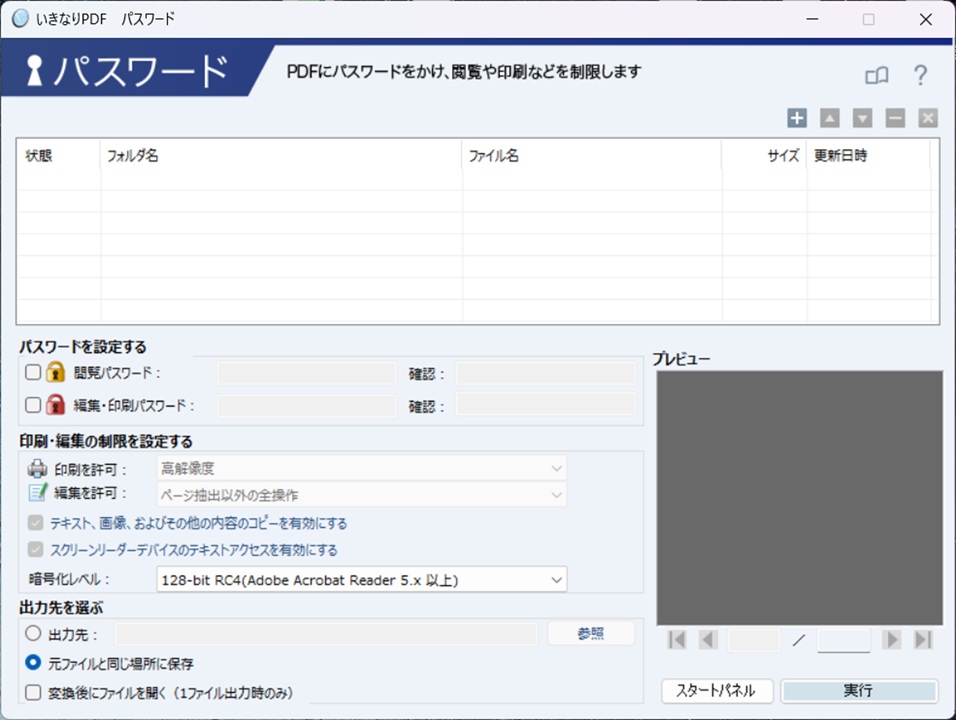Open the manual book icon
The width and height of the screenshot is (956, 720).
click(x=877, y=76)
